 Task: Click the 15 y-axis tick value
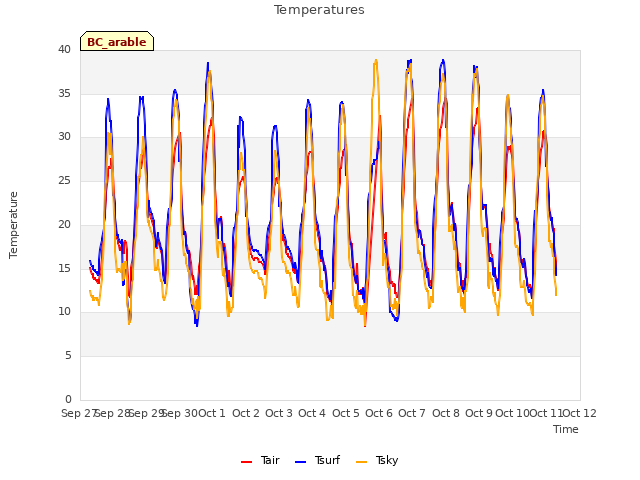point(64,268)
